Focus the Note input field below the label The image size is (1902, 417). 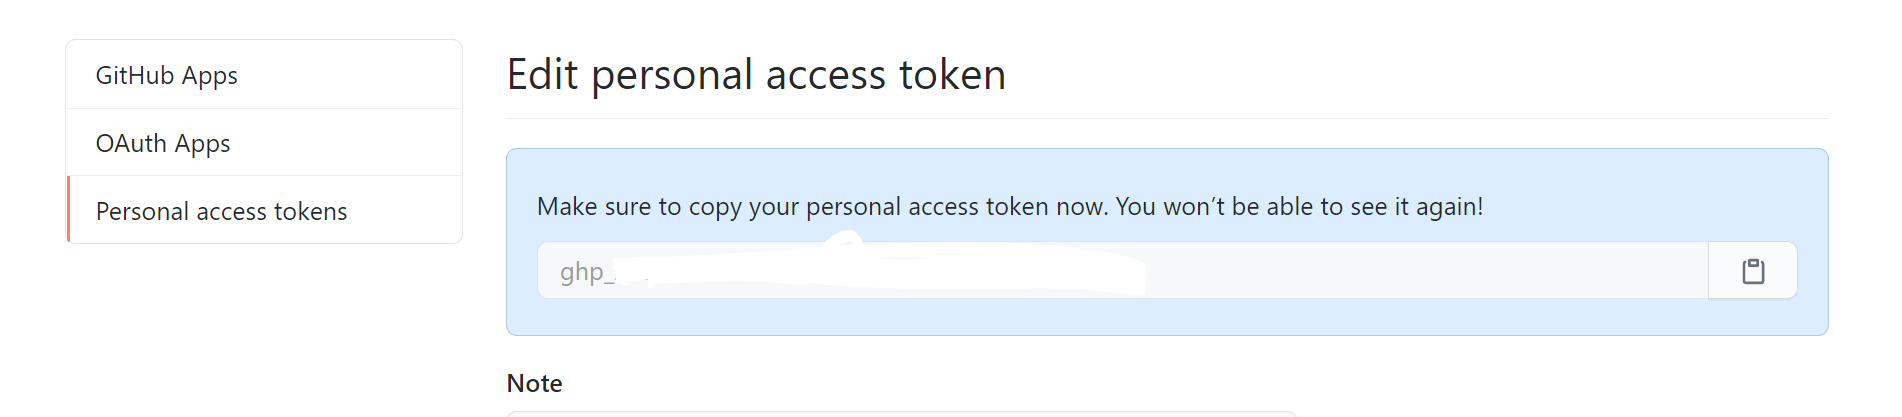pos(901,413)
